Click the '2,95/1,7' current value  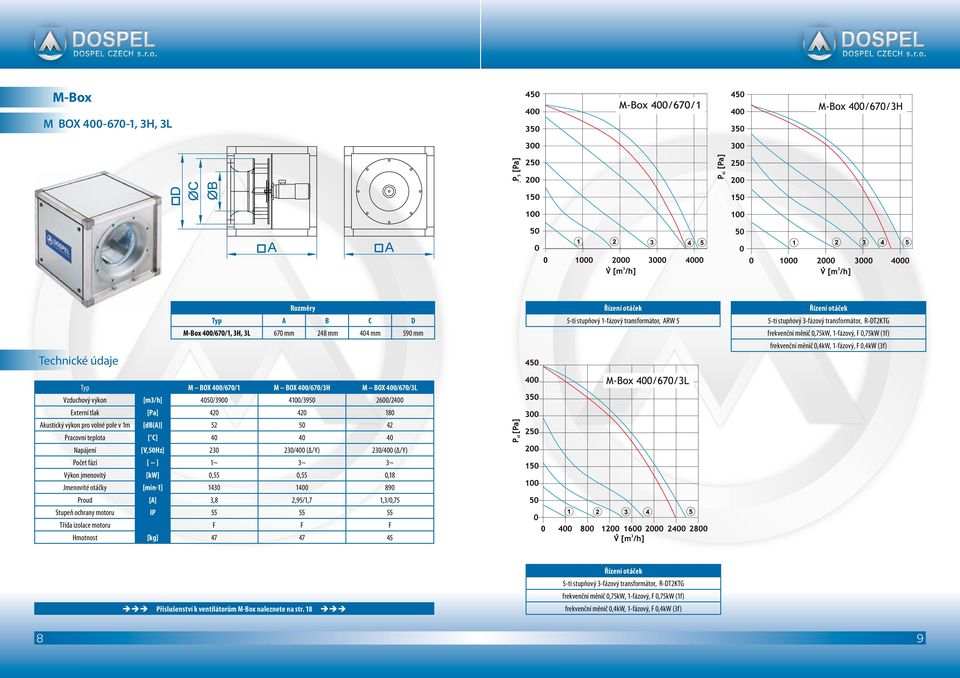pyautogui.click(x=302, y=500)
